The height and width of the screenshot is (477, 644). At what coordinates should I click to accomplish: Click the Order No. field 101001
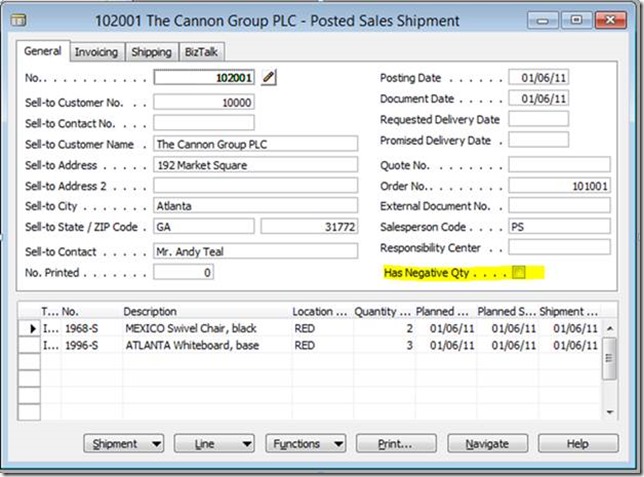pos(559,186)
